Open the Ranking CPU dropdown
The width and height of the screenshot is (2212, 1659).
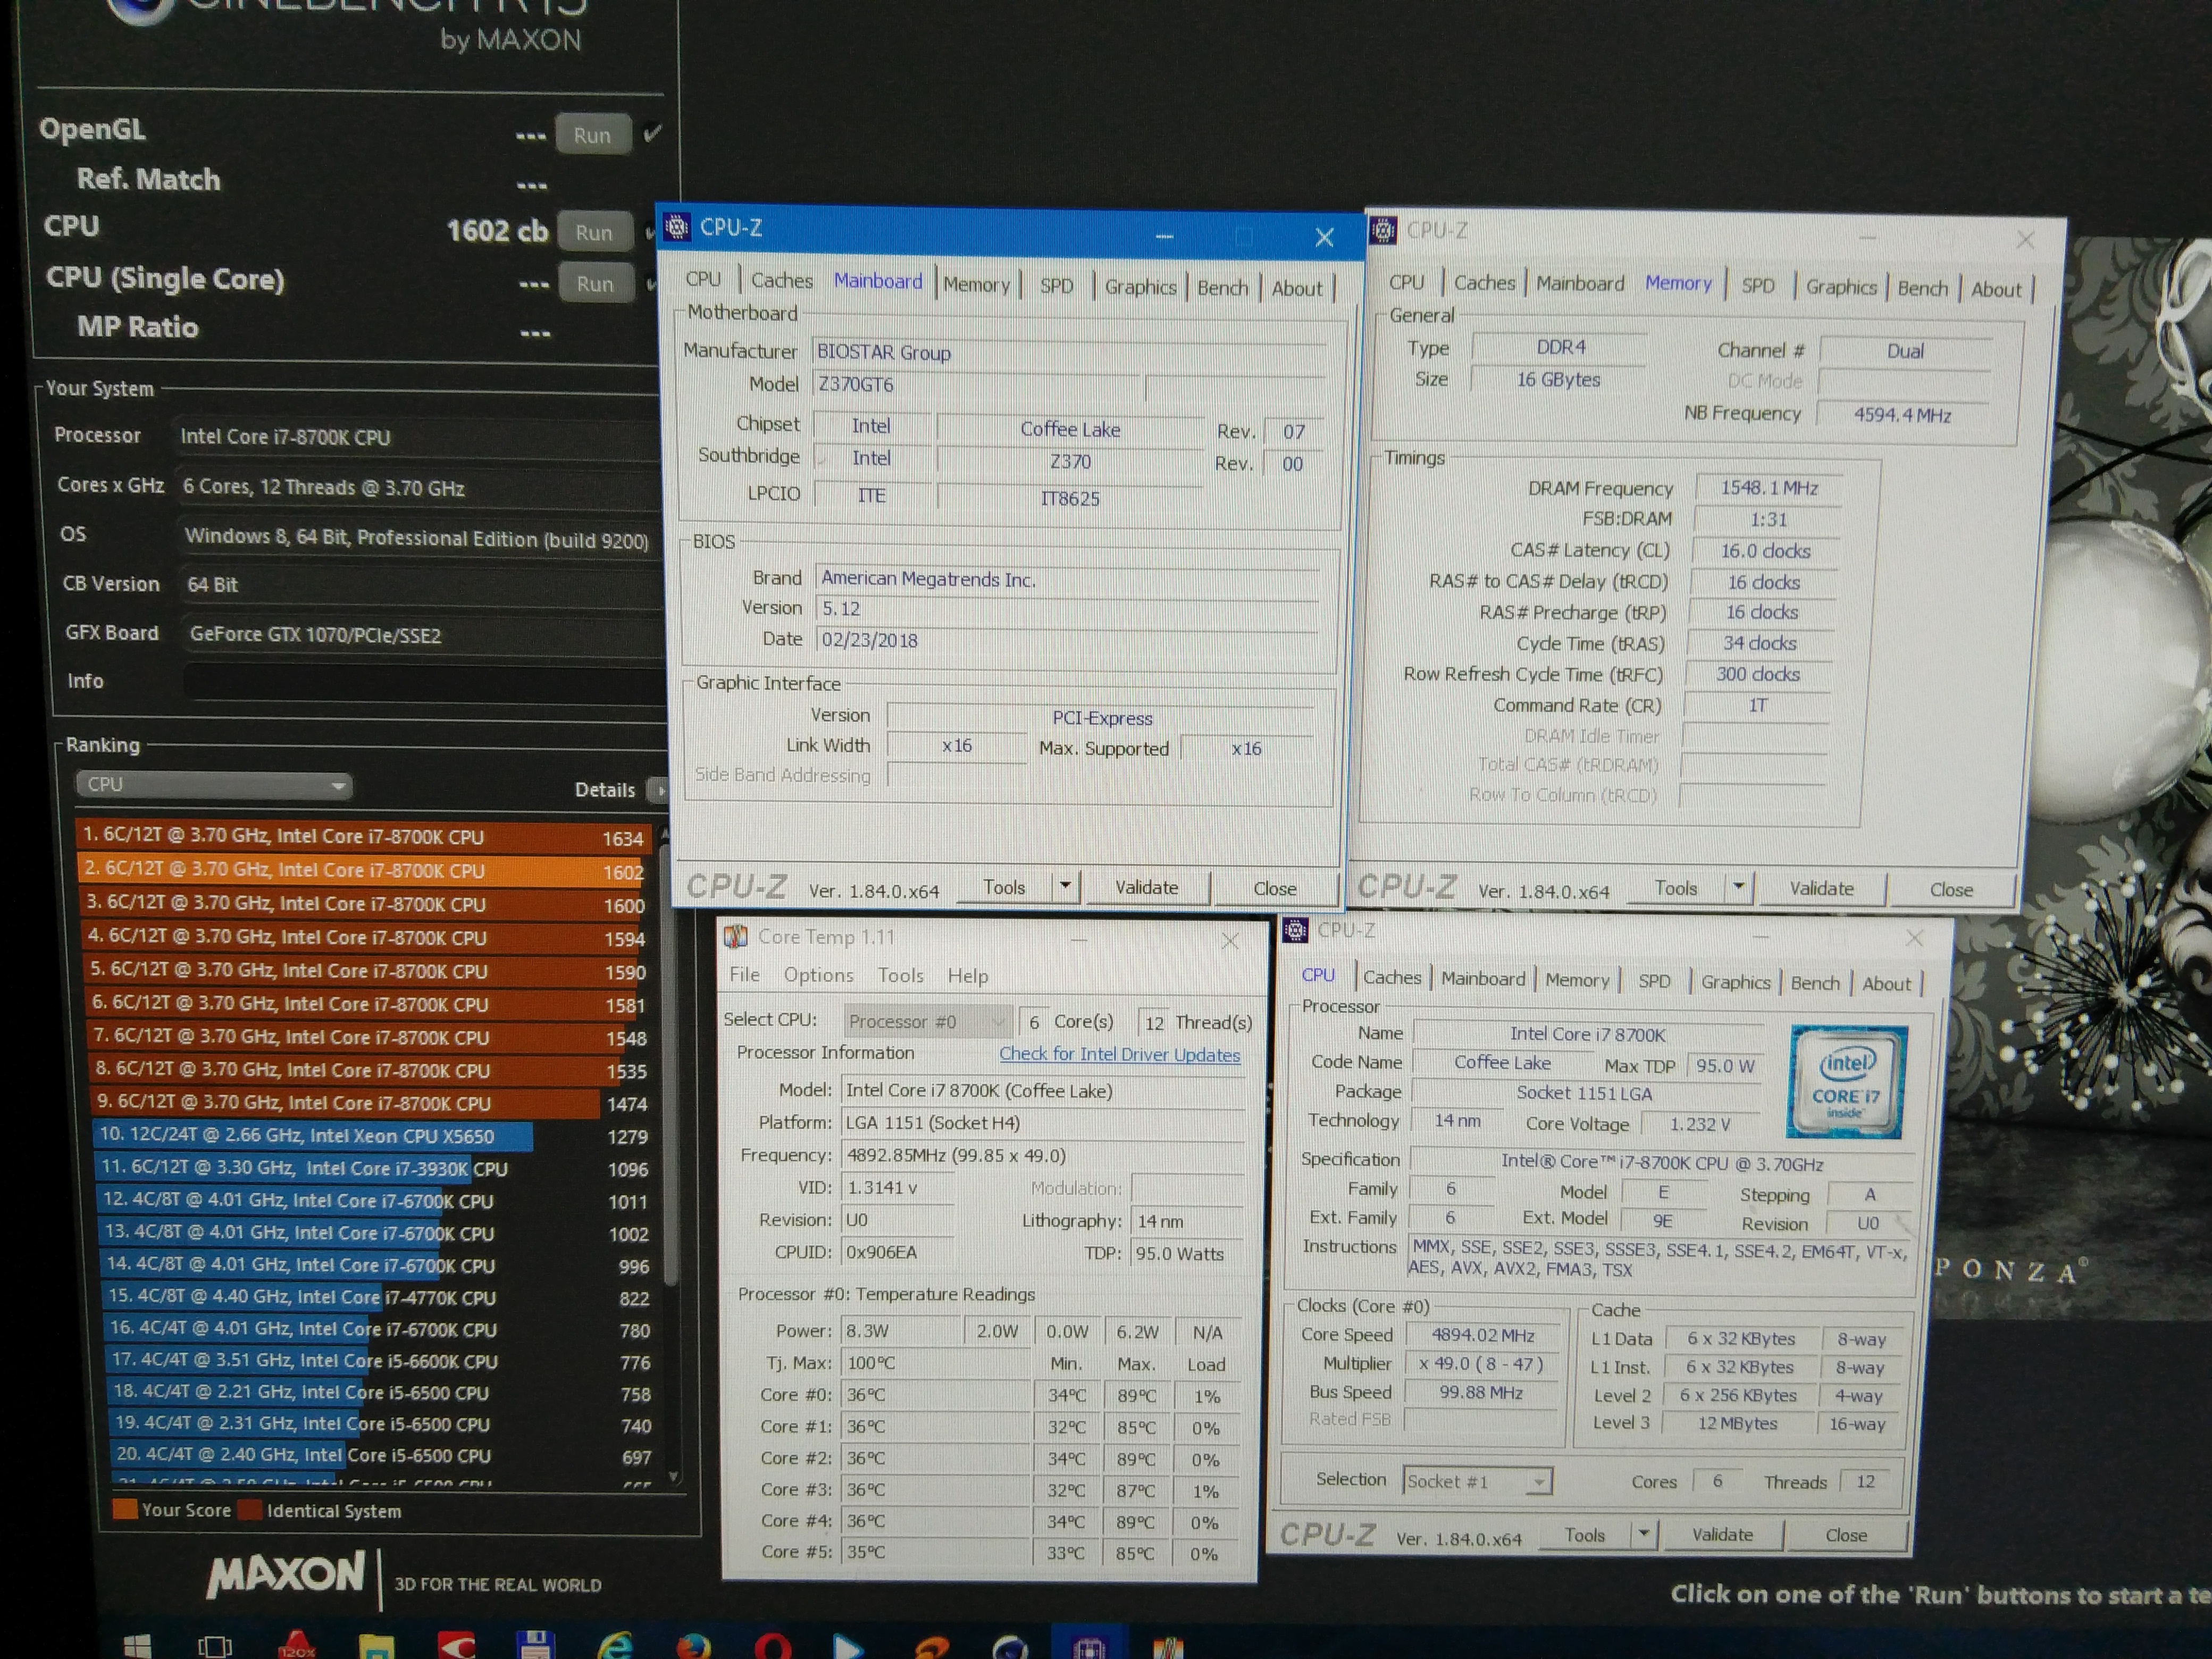point(214,785)
